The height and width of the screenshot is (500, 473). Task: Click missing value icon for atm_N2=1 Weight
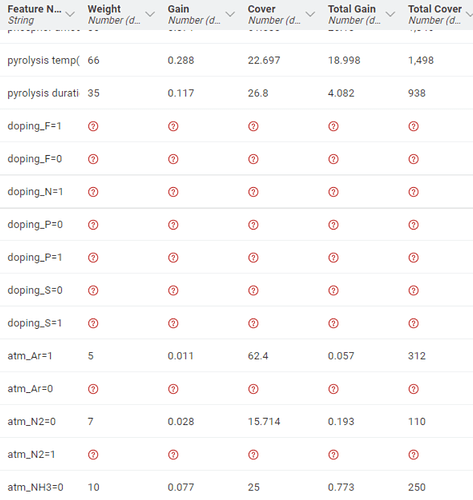(93, 455)
